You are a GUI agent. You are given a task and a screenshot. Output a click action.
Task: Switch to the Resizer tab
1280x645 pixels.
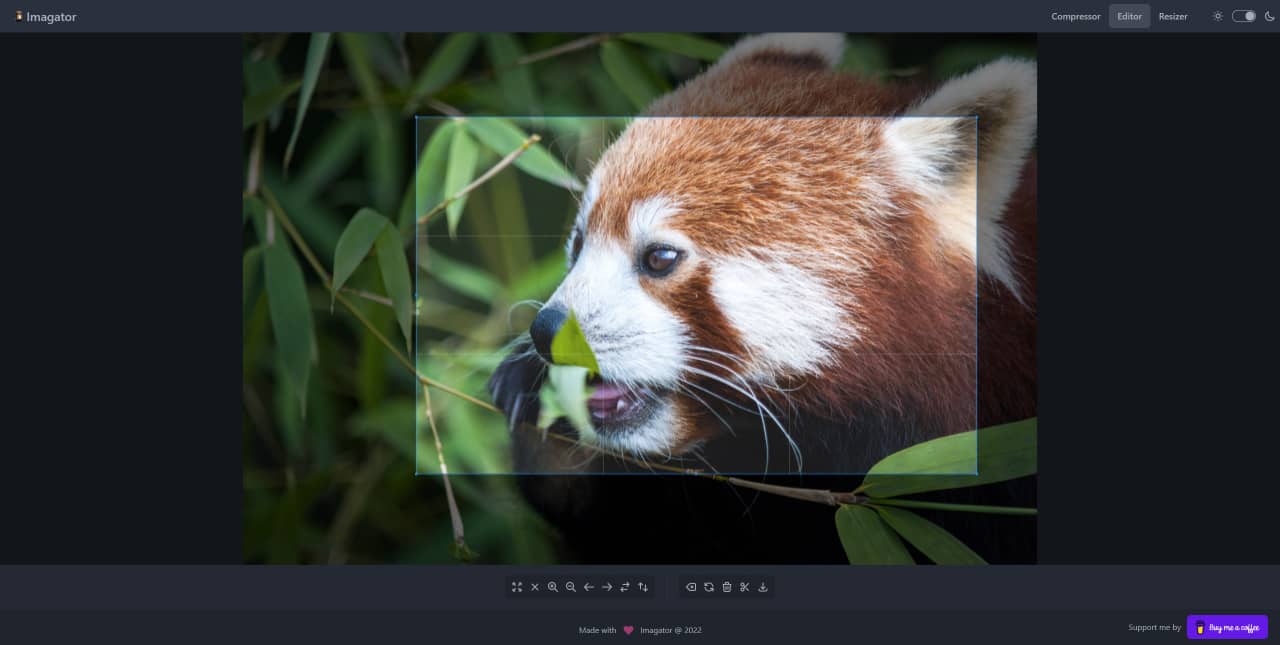click(1173, 16)
